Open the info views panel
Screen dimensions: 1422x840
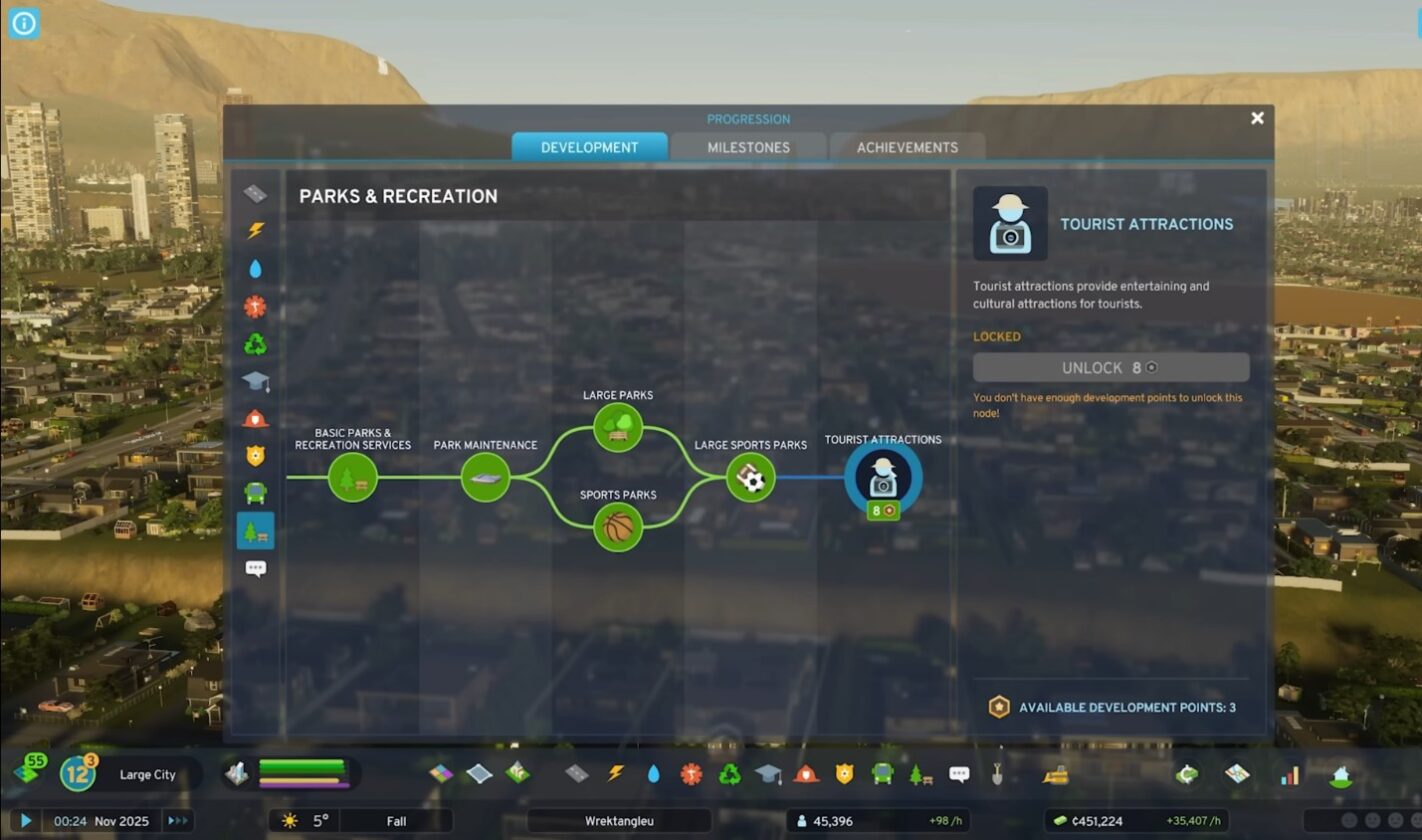pos(23,23)
